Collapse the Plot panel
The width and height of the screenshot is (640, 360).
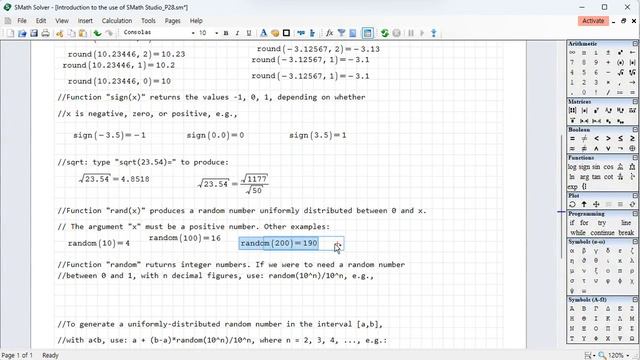[x=635, y=196]
